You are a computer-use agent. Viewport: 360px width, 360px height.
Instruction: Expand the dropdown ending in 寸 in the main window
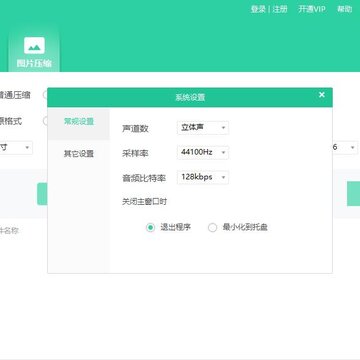click(16, 147)
